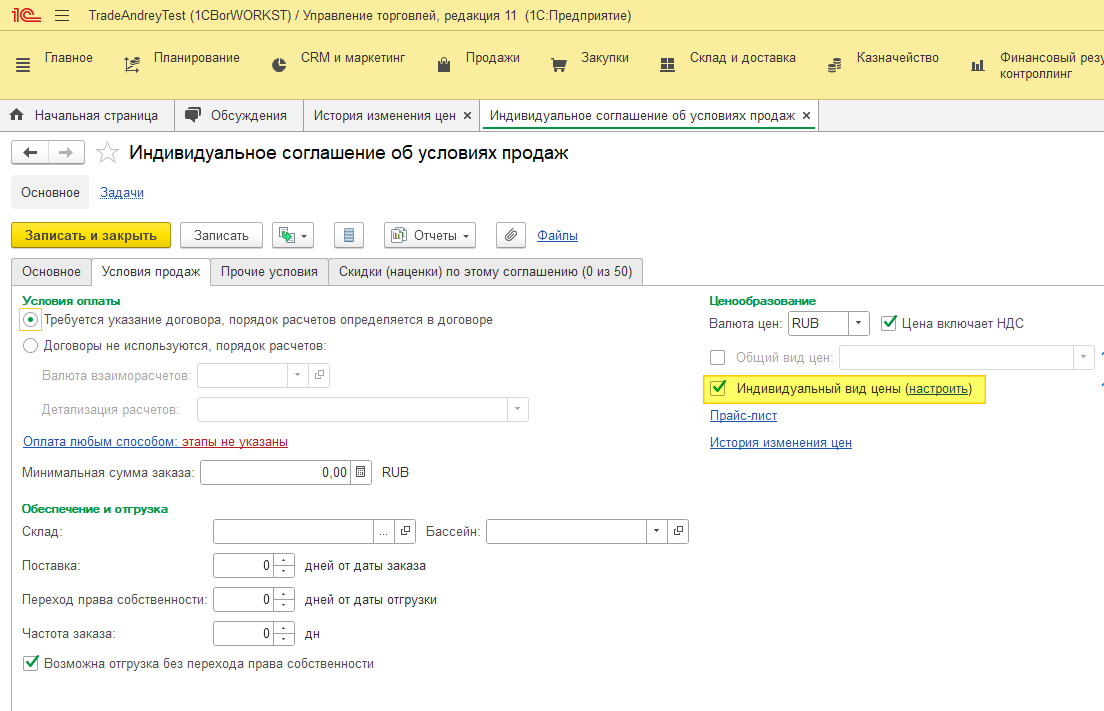The height and width of the screenshot is (711, 1104).
Task: Enable the 'Общий вид цен' checkbox
Action: (x=717, y=357)
